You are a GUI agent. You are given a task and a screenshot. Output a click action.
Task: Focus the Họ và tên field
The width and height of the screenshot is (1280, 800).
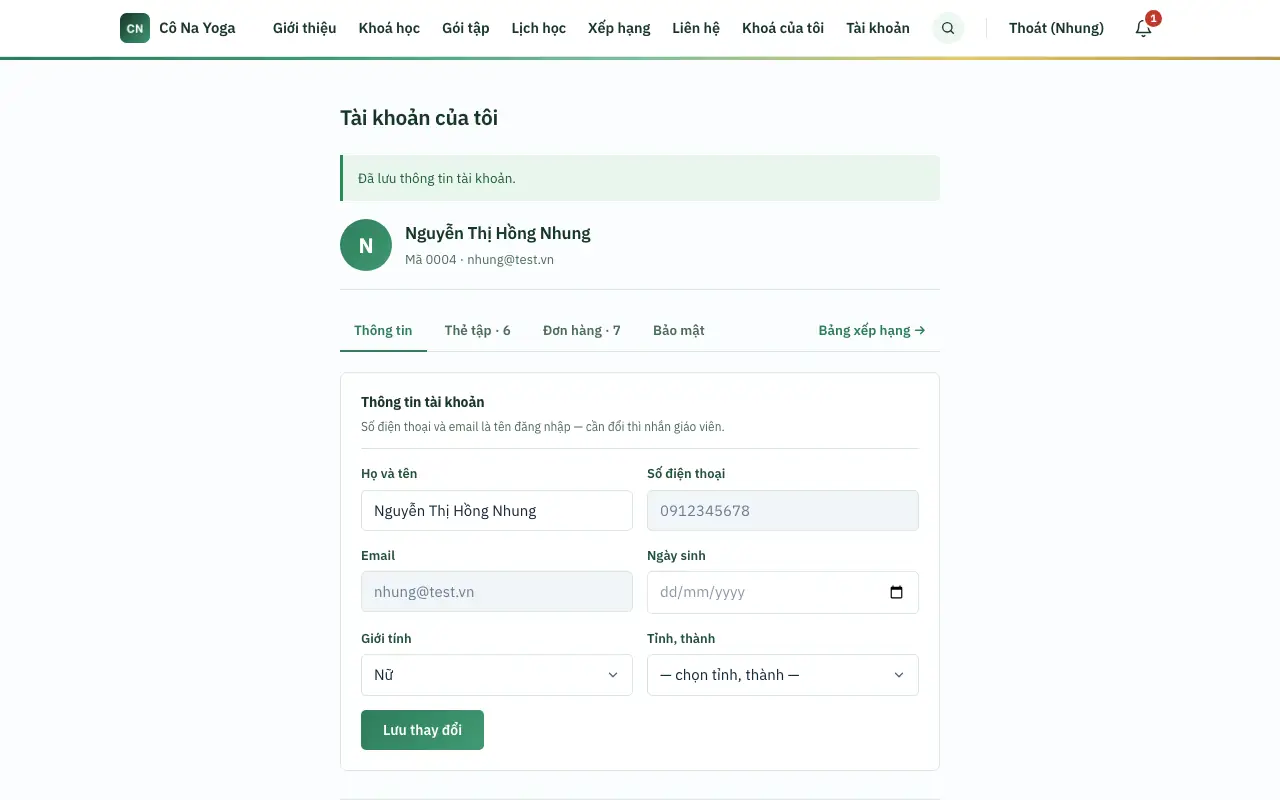pos(497,510)
